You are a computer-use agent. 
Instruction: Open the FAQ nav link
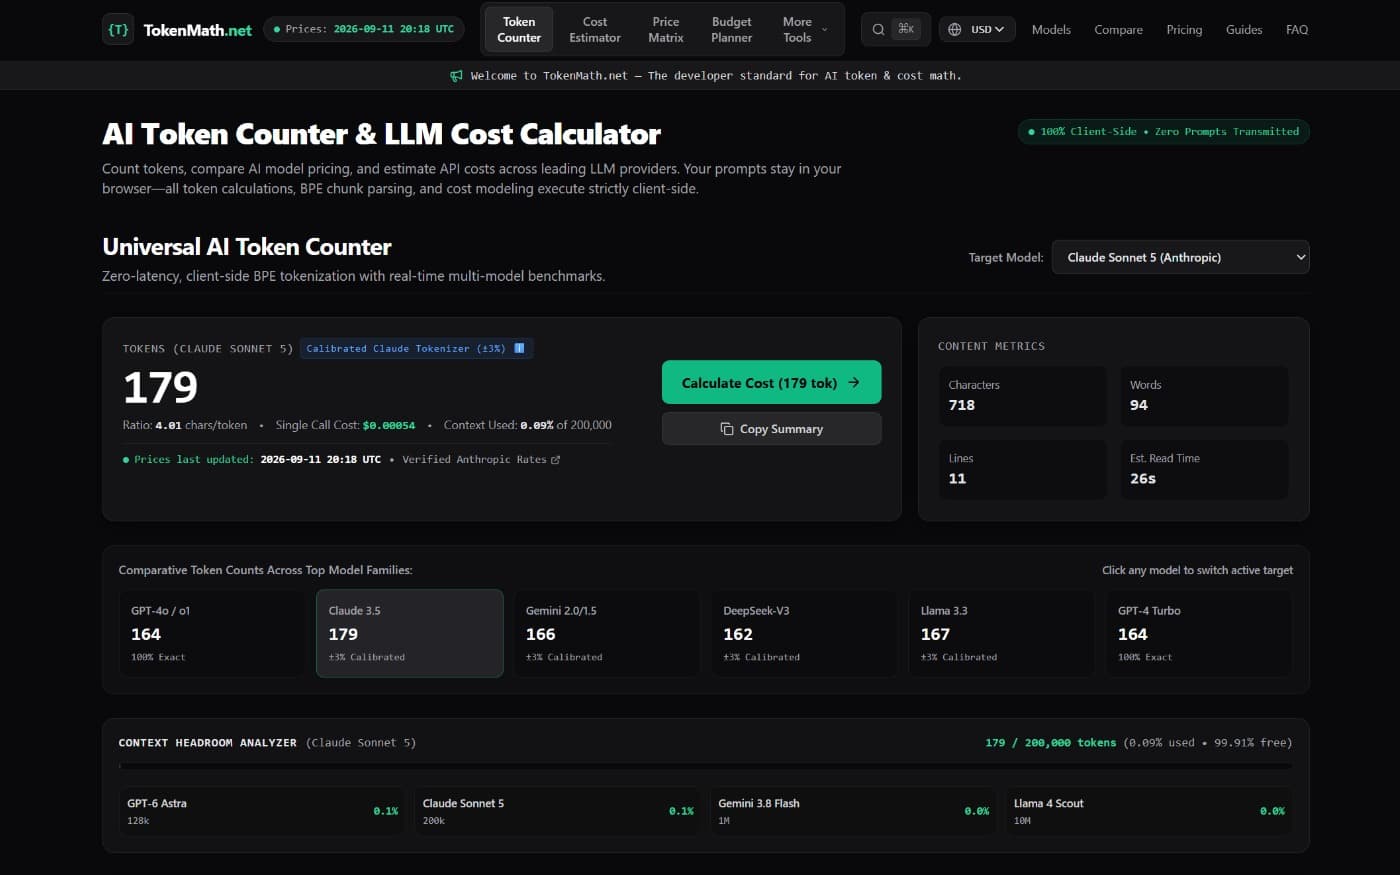pyautogui.click(x=1297, y=29)
